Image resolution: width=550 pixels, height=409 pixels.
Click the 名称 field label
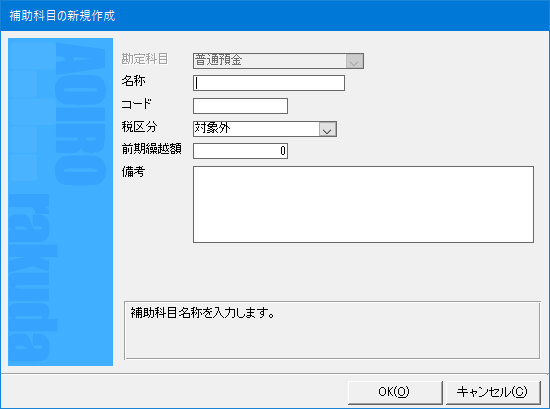[133, 81]
